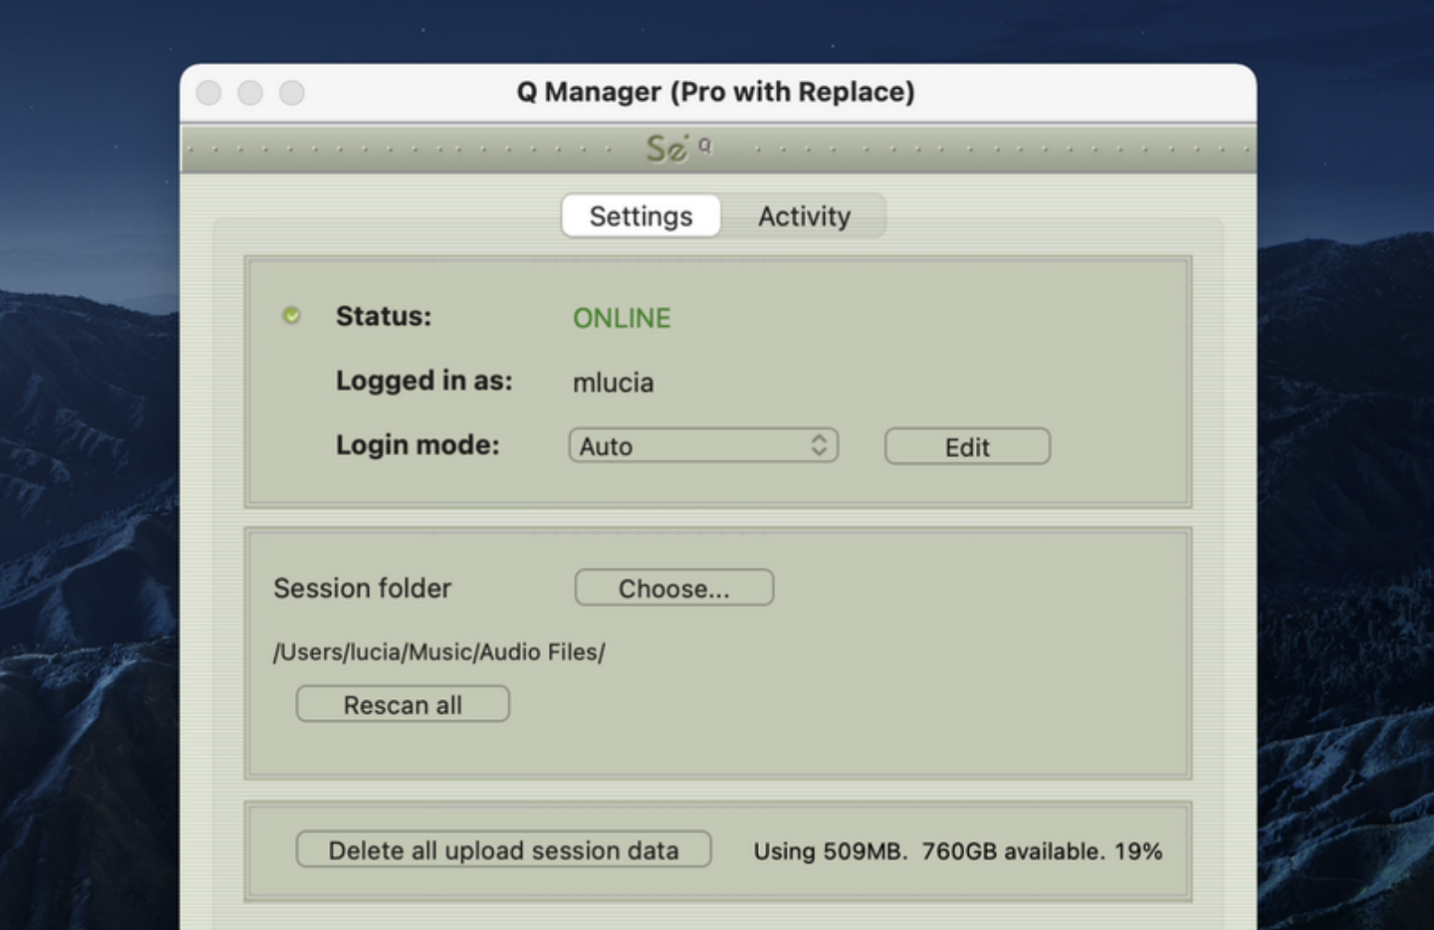The image size is (1434, 930).
Task: Click the Rescan all button
Action: point(403,704)
